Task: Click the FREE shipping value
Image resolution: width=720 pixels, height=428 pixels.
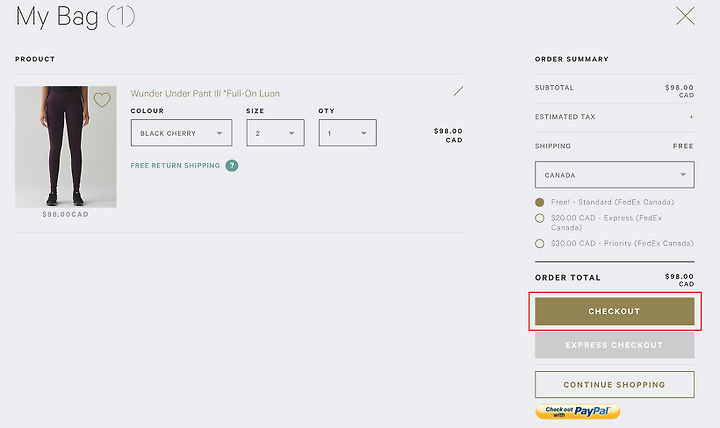Action: coord(683,146)
